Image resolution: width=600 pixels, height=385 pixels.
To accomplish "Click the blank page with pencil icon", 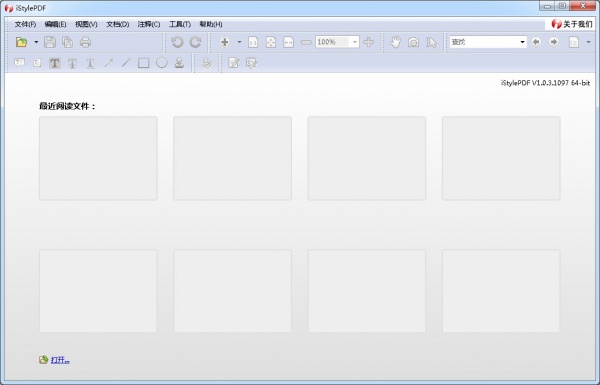I will [234, 63].
